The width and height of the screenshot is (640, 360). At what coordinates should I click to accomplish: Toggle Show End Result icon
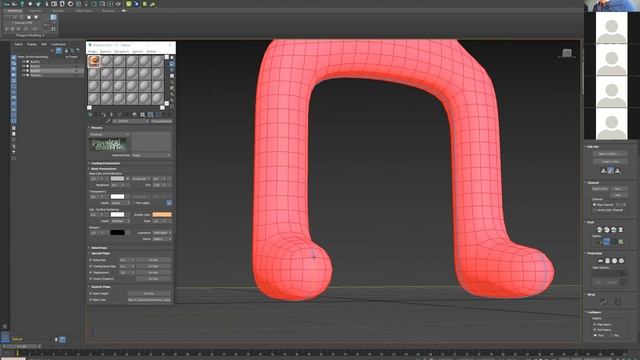click(158, 115)
